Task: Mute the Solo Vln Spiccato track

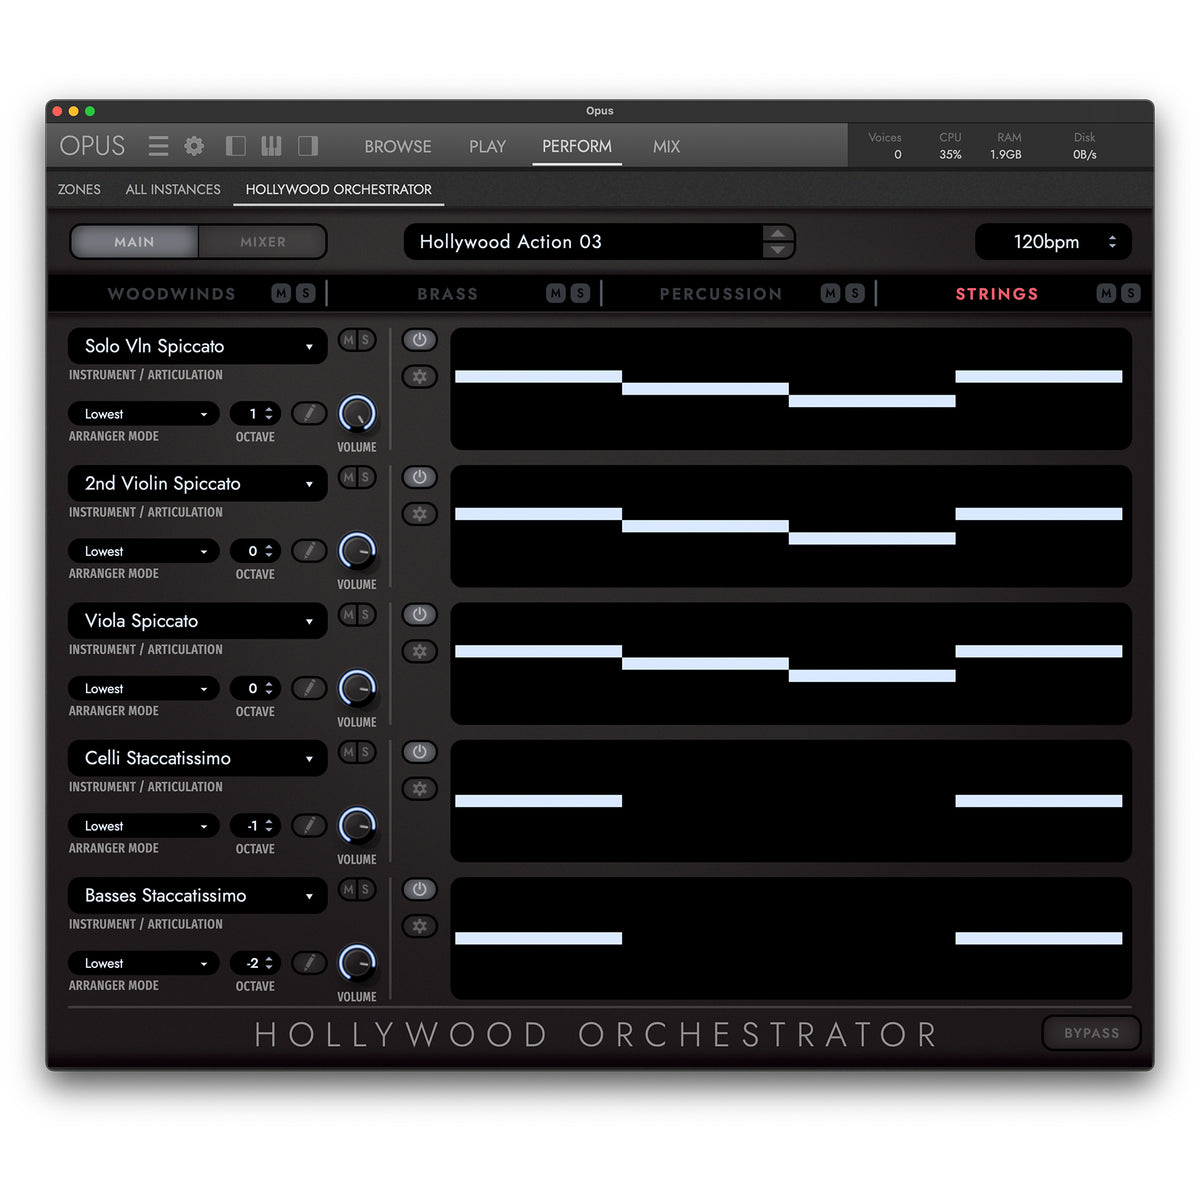Action: [348, 340]
